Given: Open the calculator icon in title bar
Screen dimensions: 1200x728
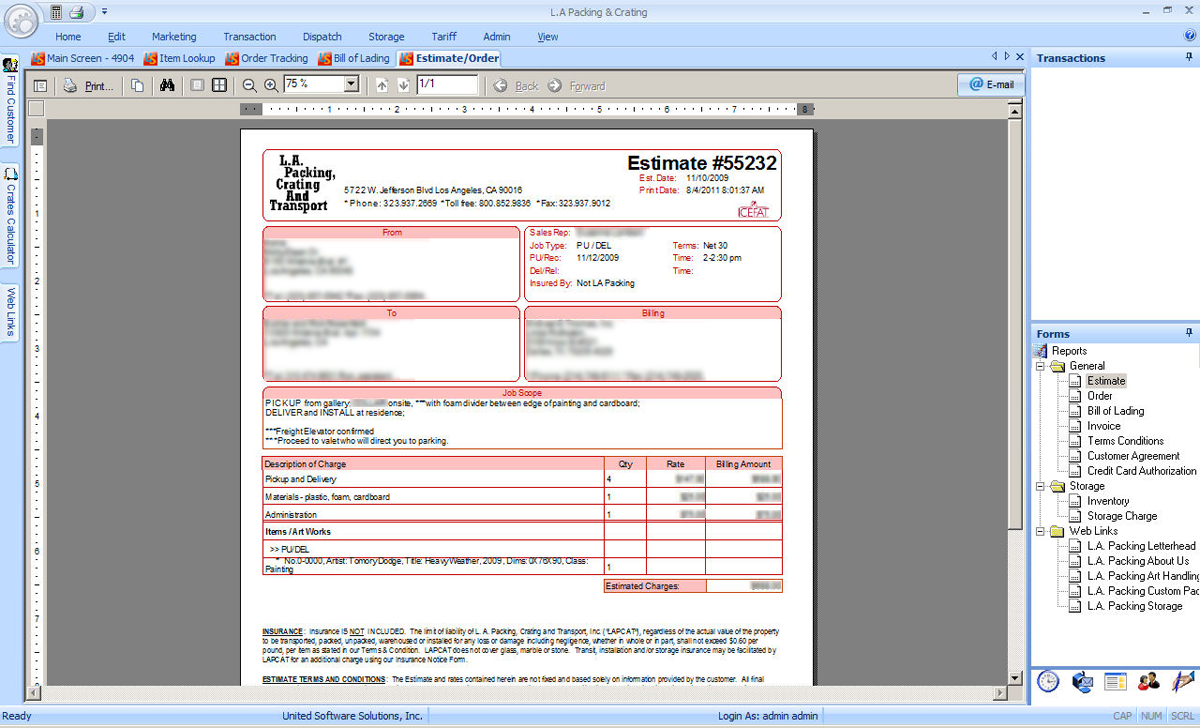Looking at the screenshot, I should tap(55, 13).
